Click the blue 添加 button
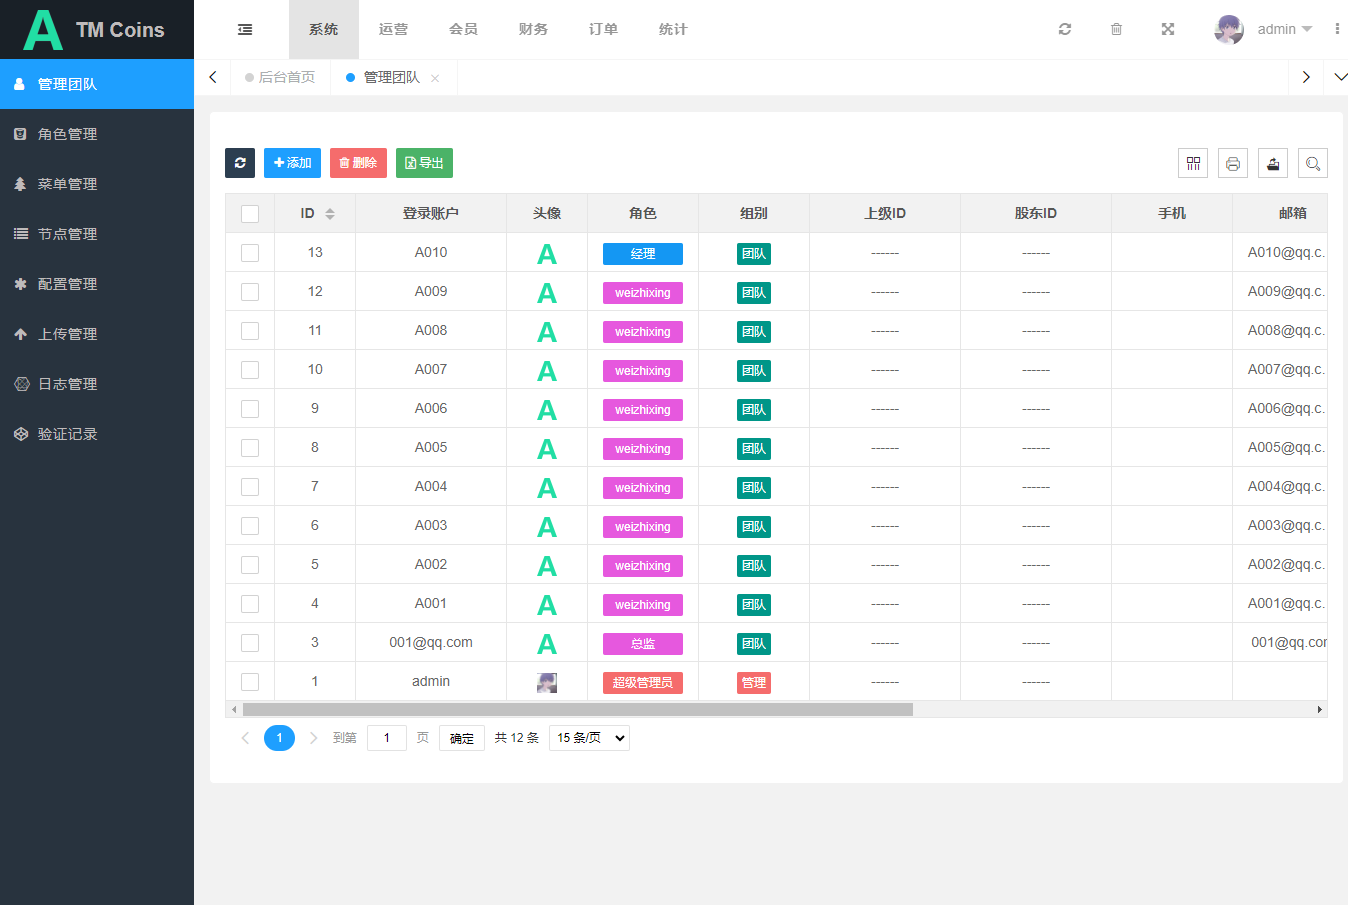The height and width of the screenshot is (905, 1348). coord(292,163)
